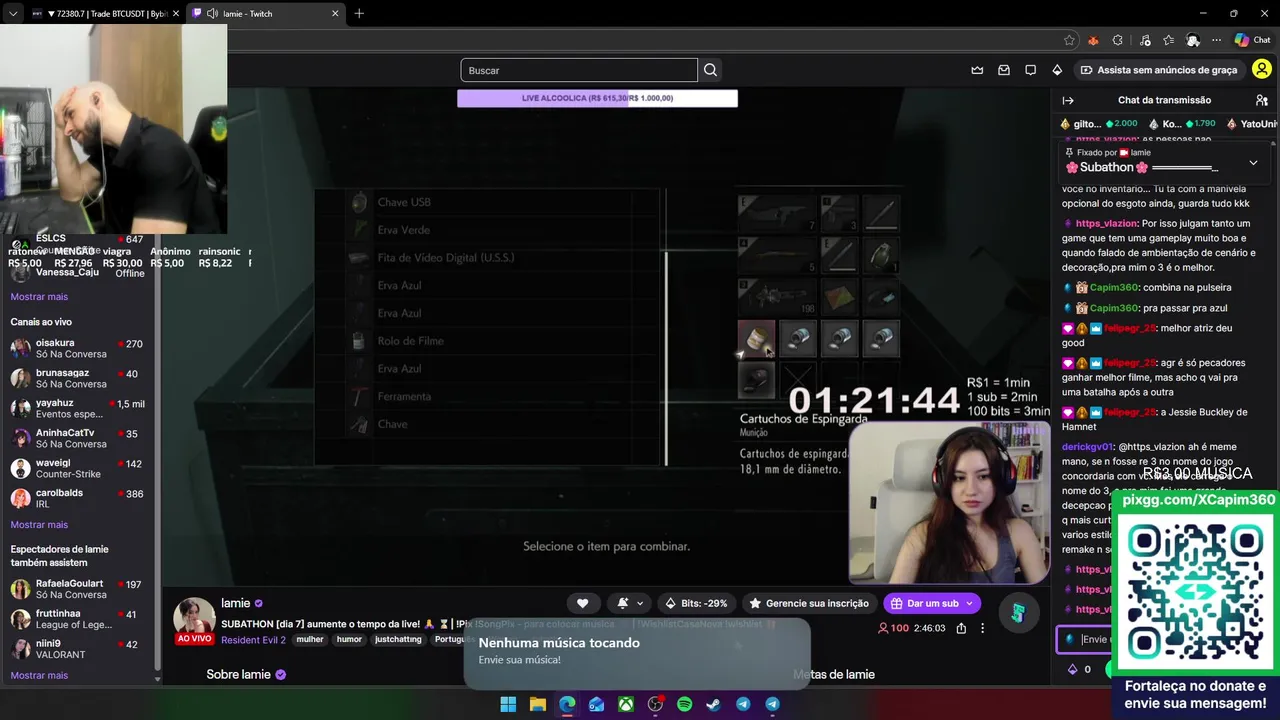Image resolution: width=1280 pixels, height=720 pixels.
Task: Open the whispers speech bubble icon
Action: (x=1030, y=70)
